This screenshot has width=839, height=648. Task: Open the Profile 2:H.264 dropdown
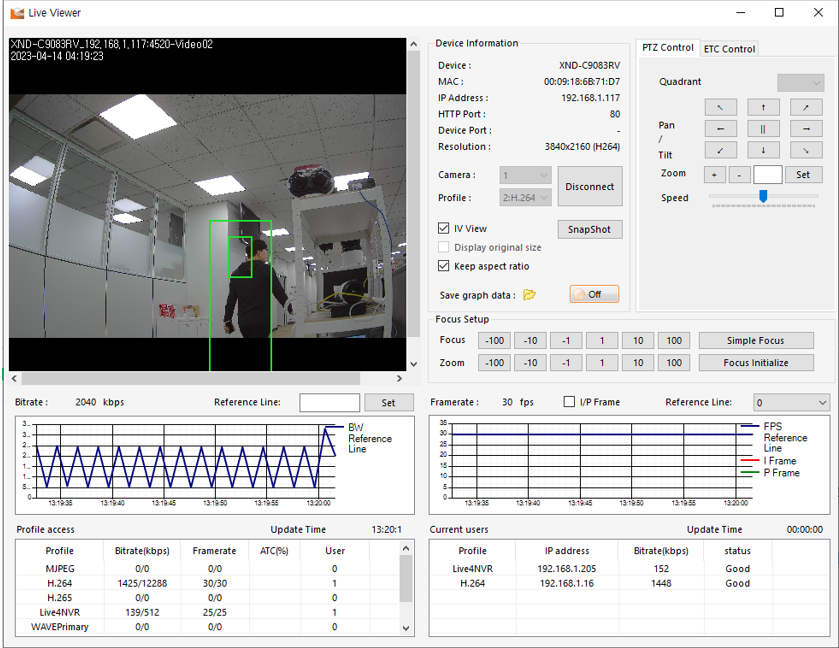point(524,198)
